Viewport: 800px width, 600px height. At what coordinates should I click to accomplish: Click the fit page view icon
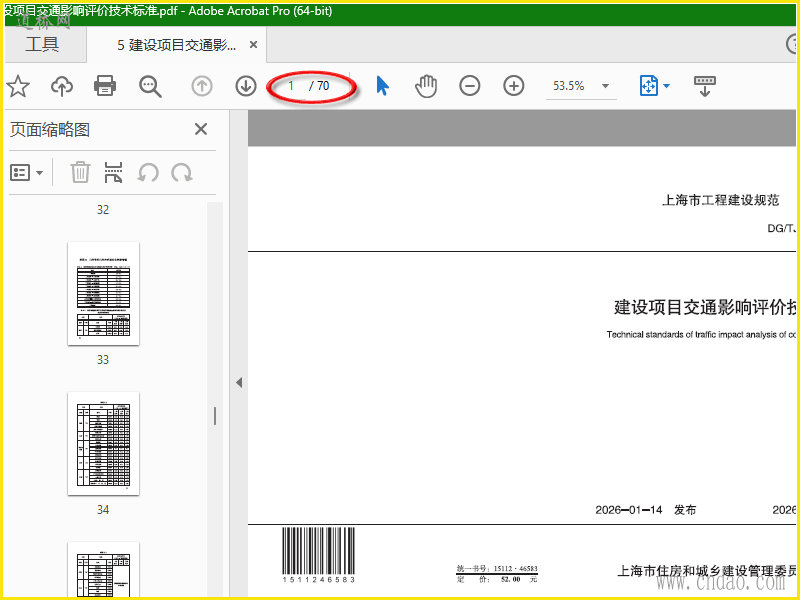coord(648,86)
